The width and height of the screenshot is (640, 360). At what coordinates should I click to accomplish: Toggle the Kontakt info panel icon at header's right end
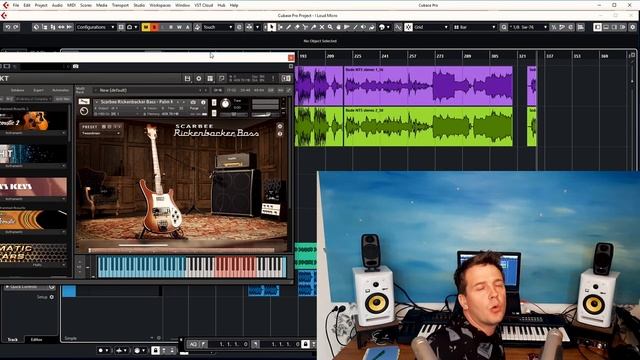[x=286, y=78]
